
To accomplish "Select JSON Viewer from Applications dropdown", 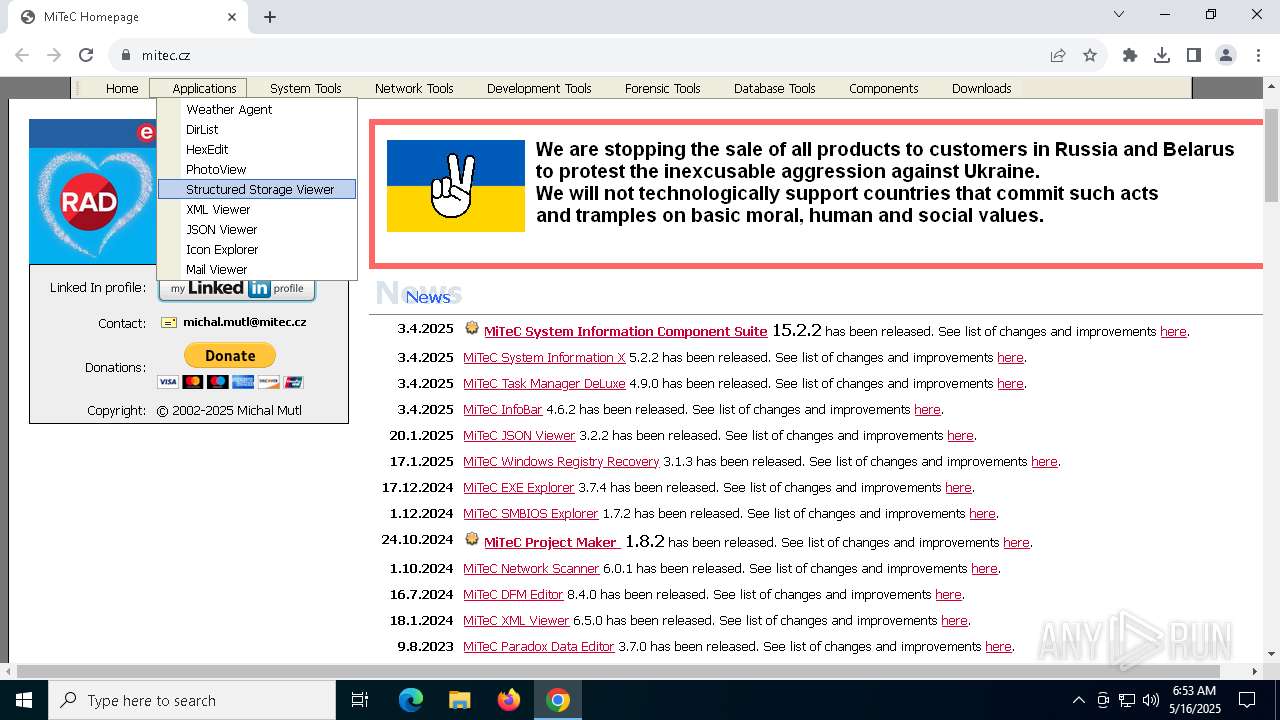I will [x=257, y=229].
